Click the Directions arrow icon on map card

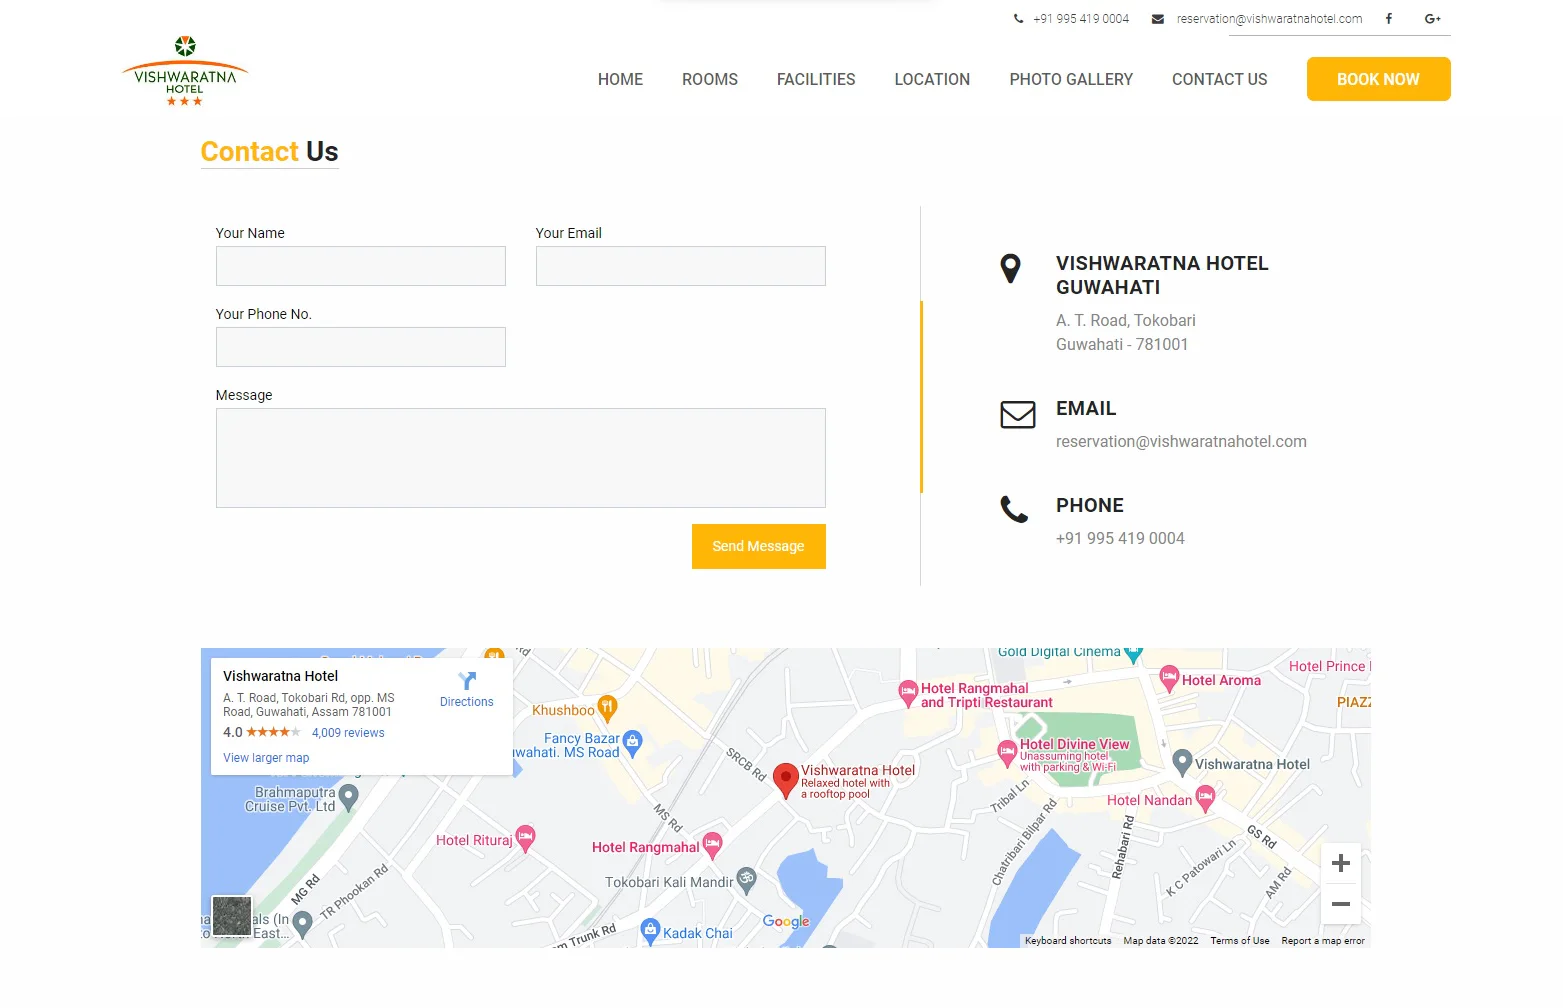[467, 681]
